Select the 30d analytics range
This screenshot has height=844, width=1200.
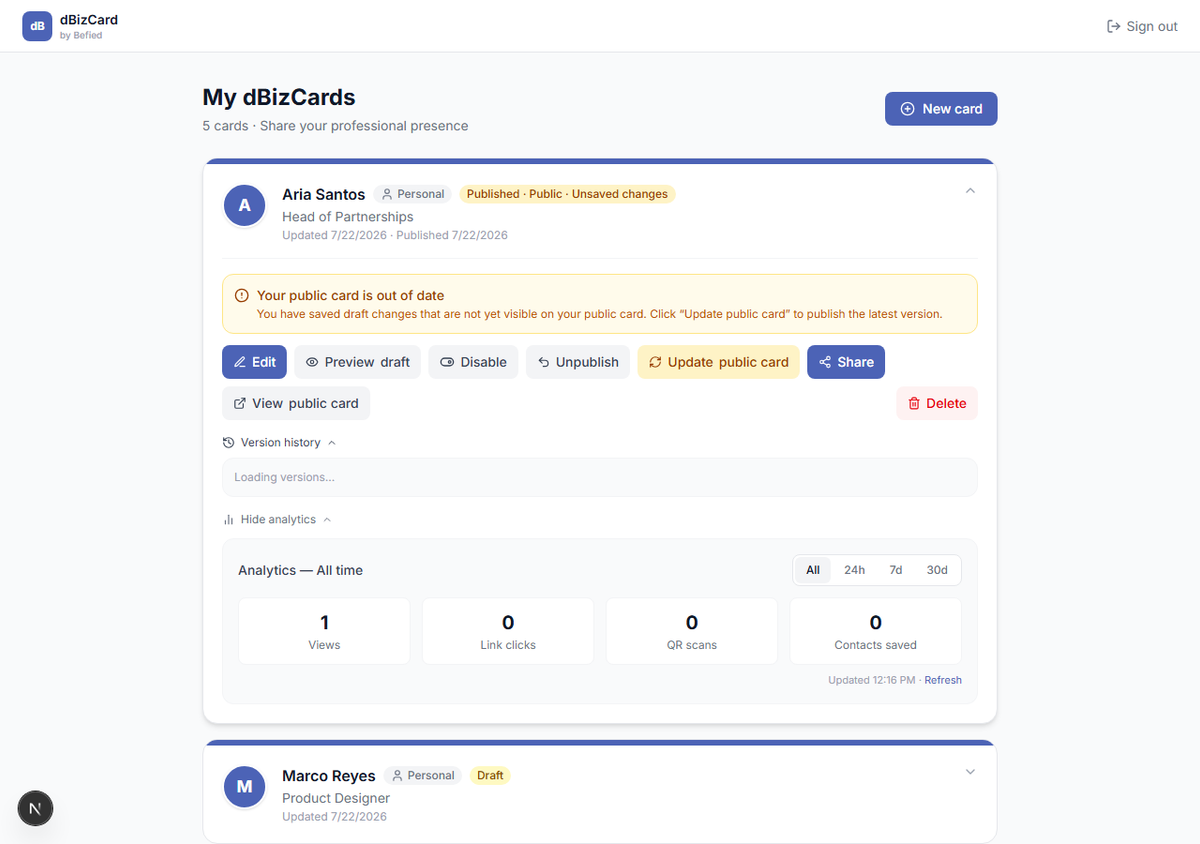click(937, 570)
